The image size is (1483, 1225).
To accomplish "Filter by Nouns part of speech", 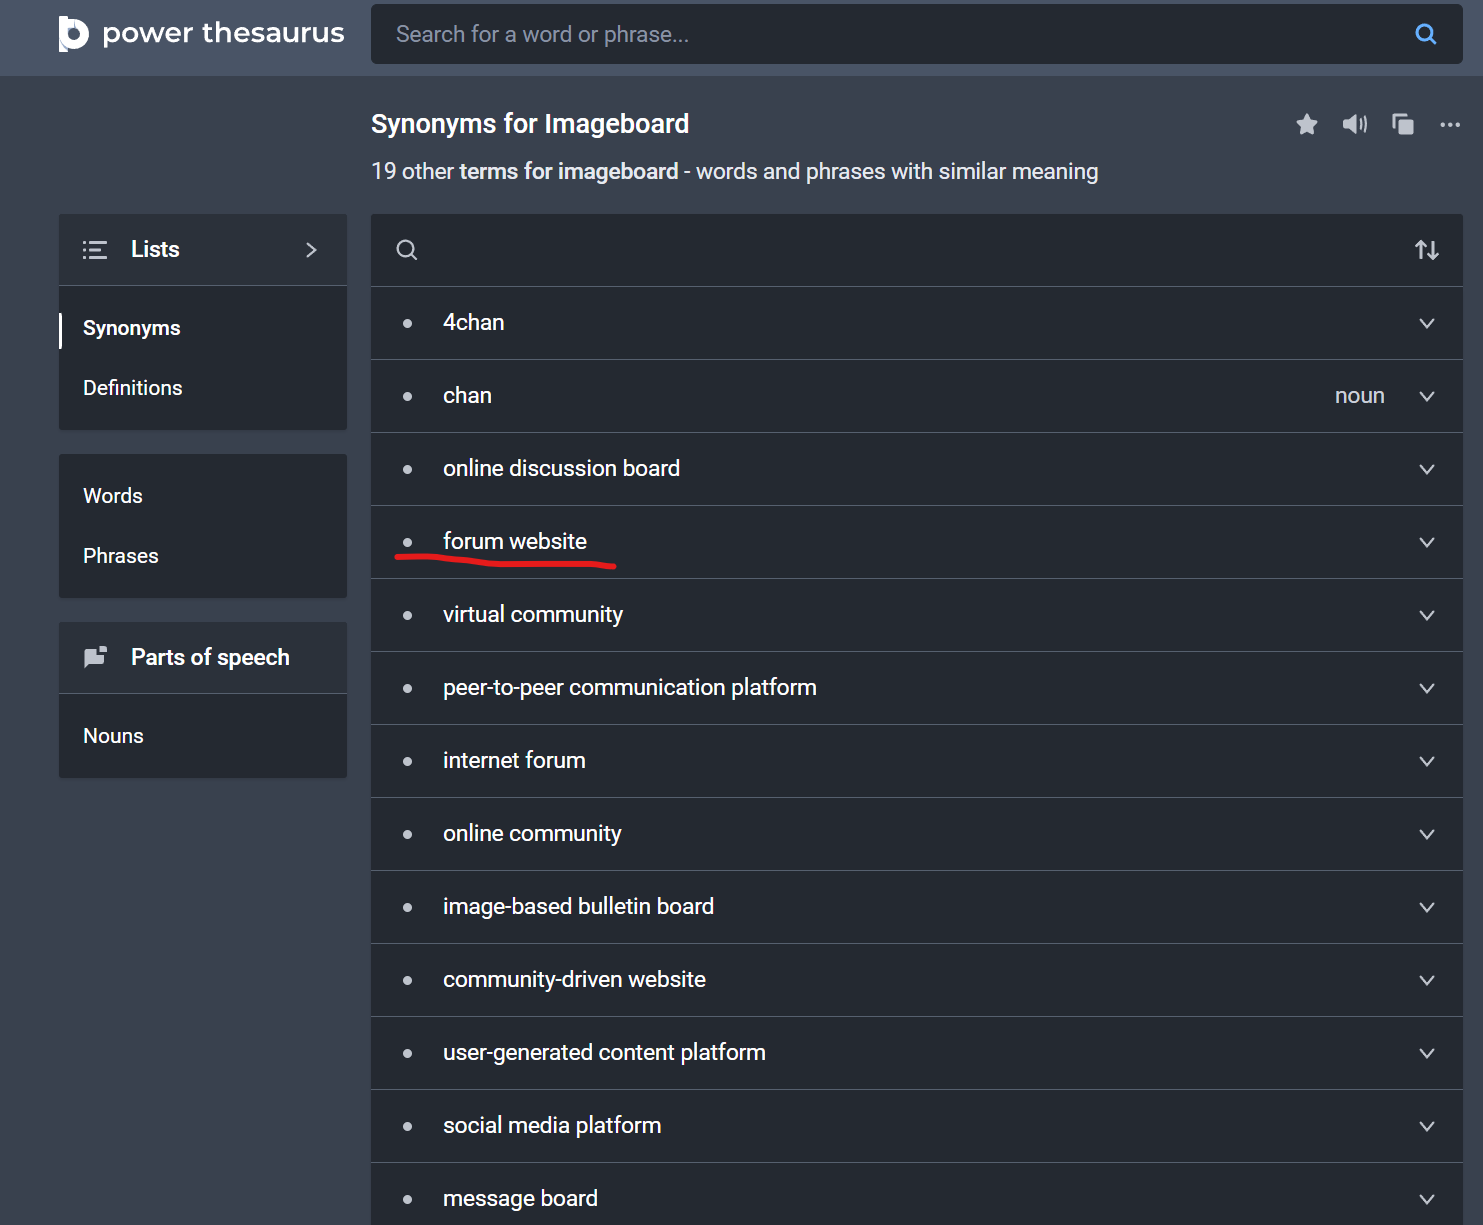I will 114,736.
